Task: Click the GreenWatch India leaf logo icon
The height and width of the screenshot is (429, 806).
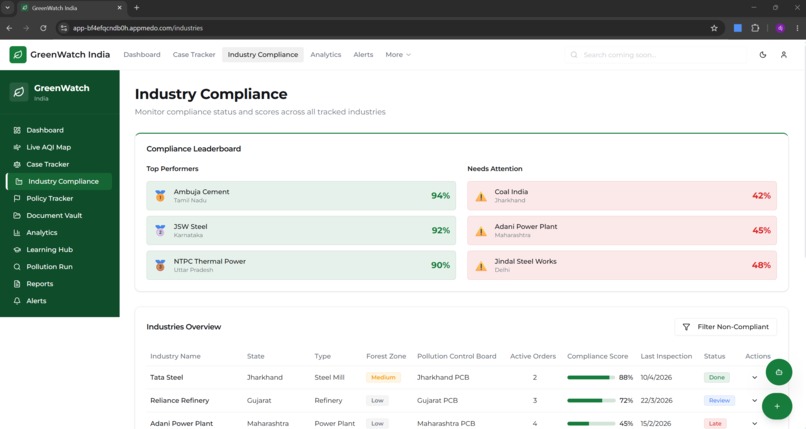Action: [x=18, y=54]
